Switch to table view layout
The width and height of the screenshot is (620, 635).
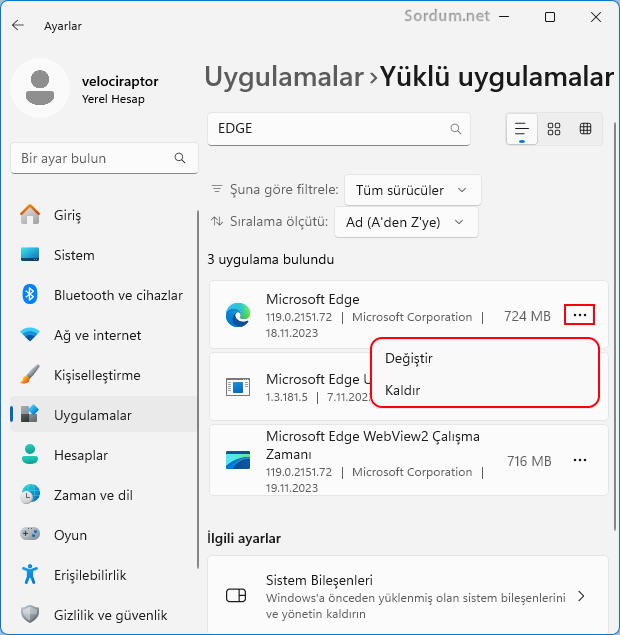point(585,129)
